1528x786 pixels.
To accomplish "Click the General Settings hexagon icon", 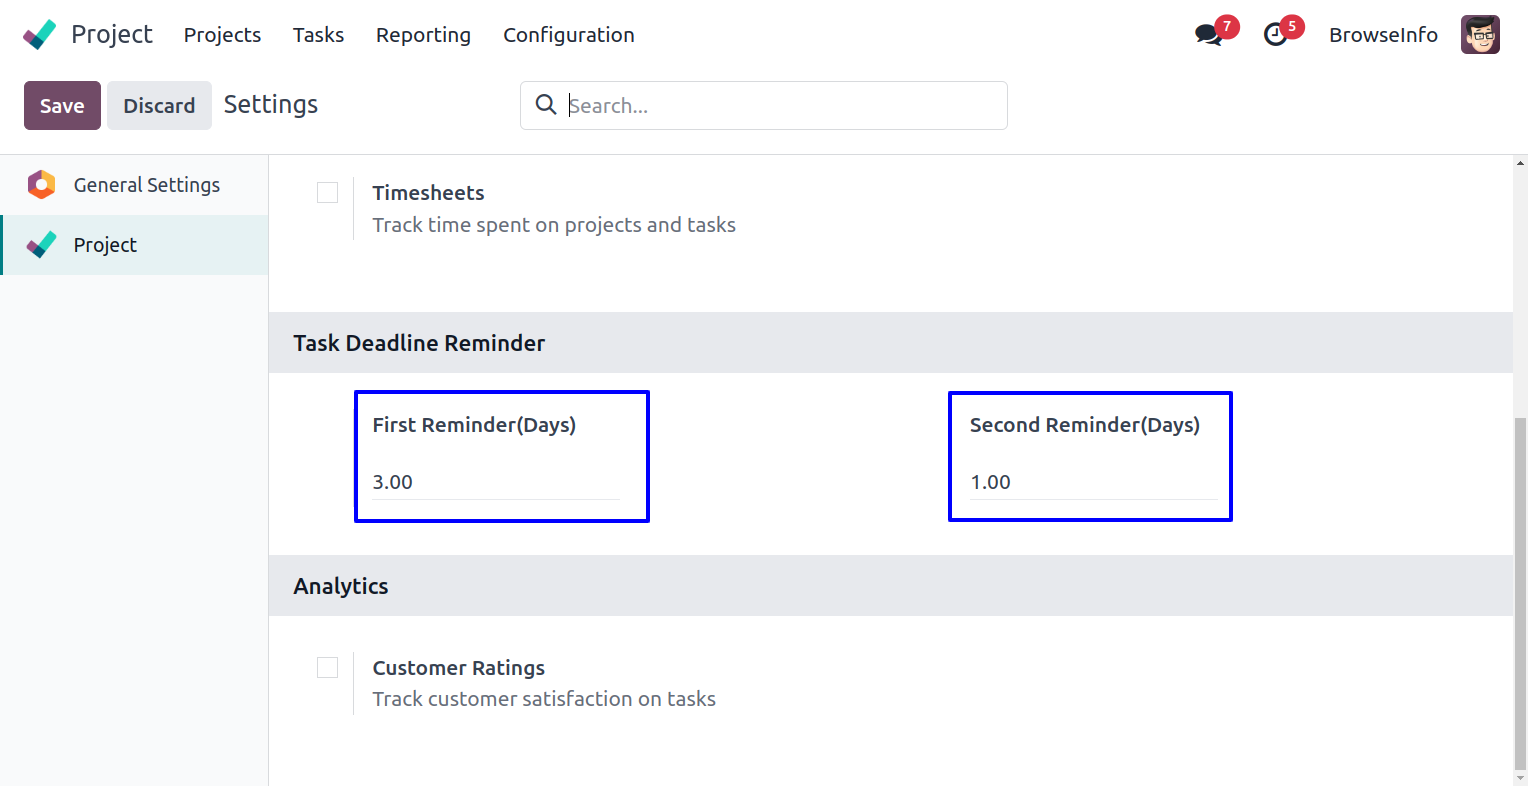I will [x=41, y=185].
